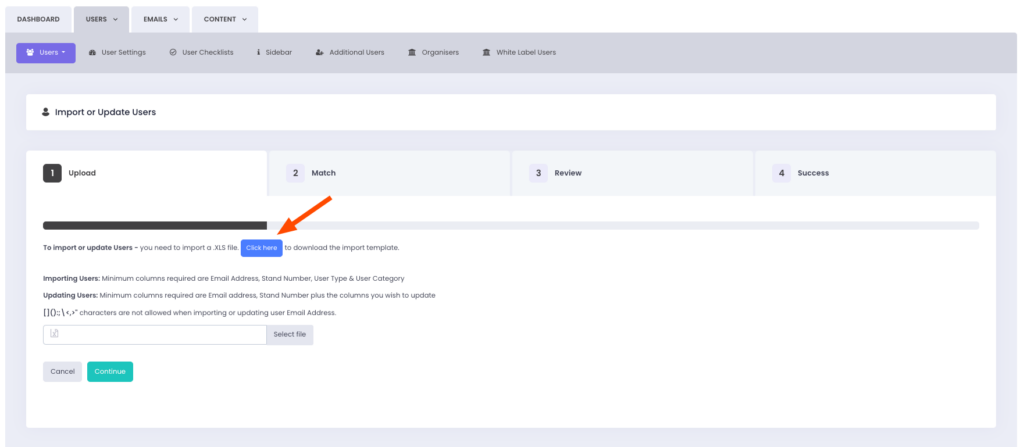Screen dimensions: 1024x447
Task: Expand the Users top menu dropdown
Action: tap(101, 19)
